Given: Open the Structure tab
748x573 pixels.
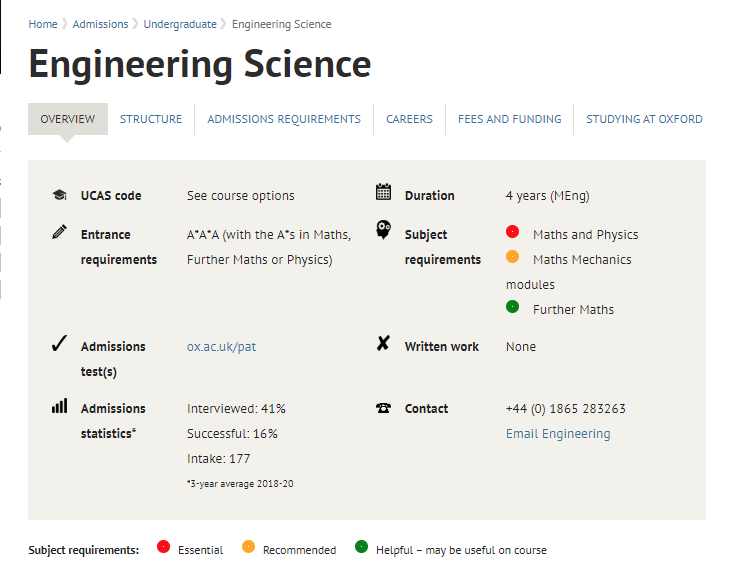Looking at the screenshot, I should (151, 119).
